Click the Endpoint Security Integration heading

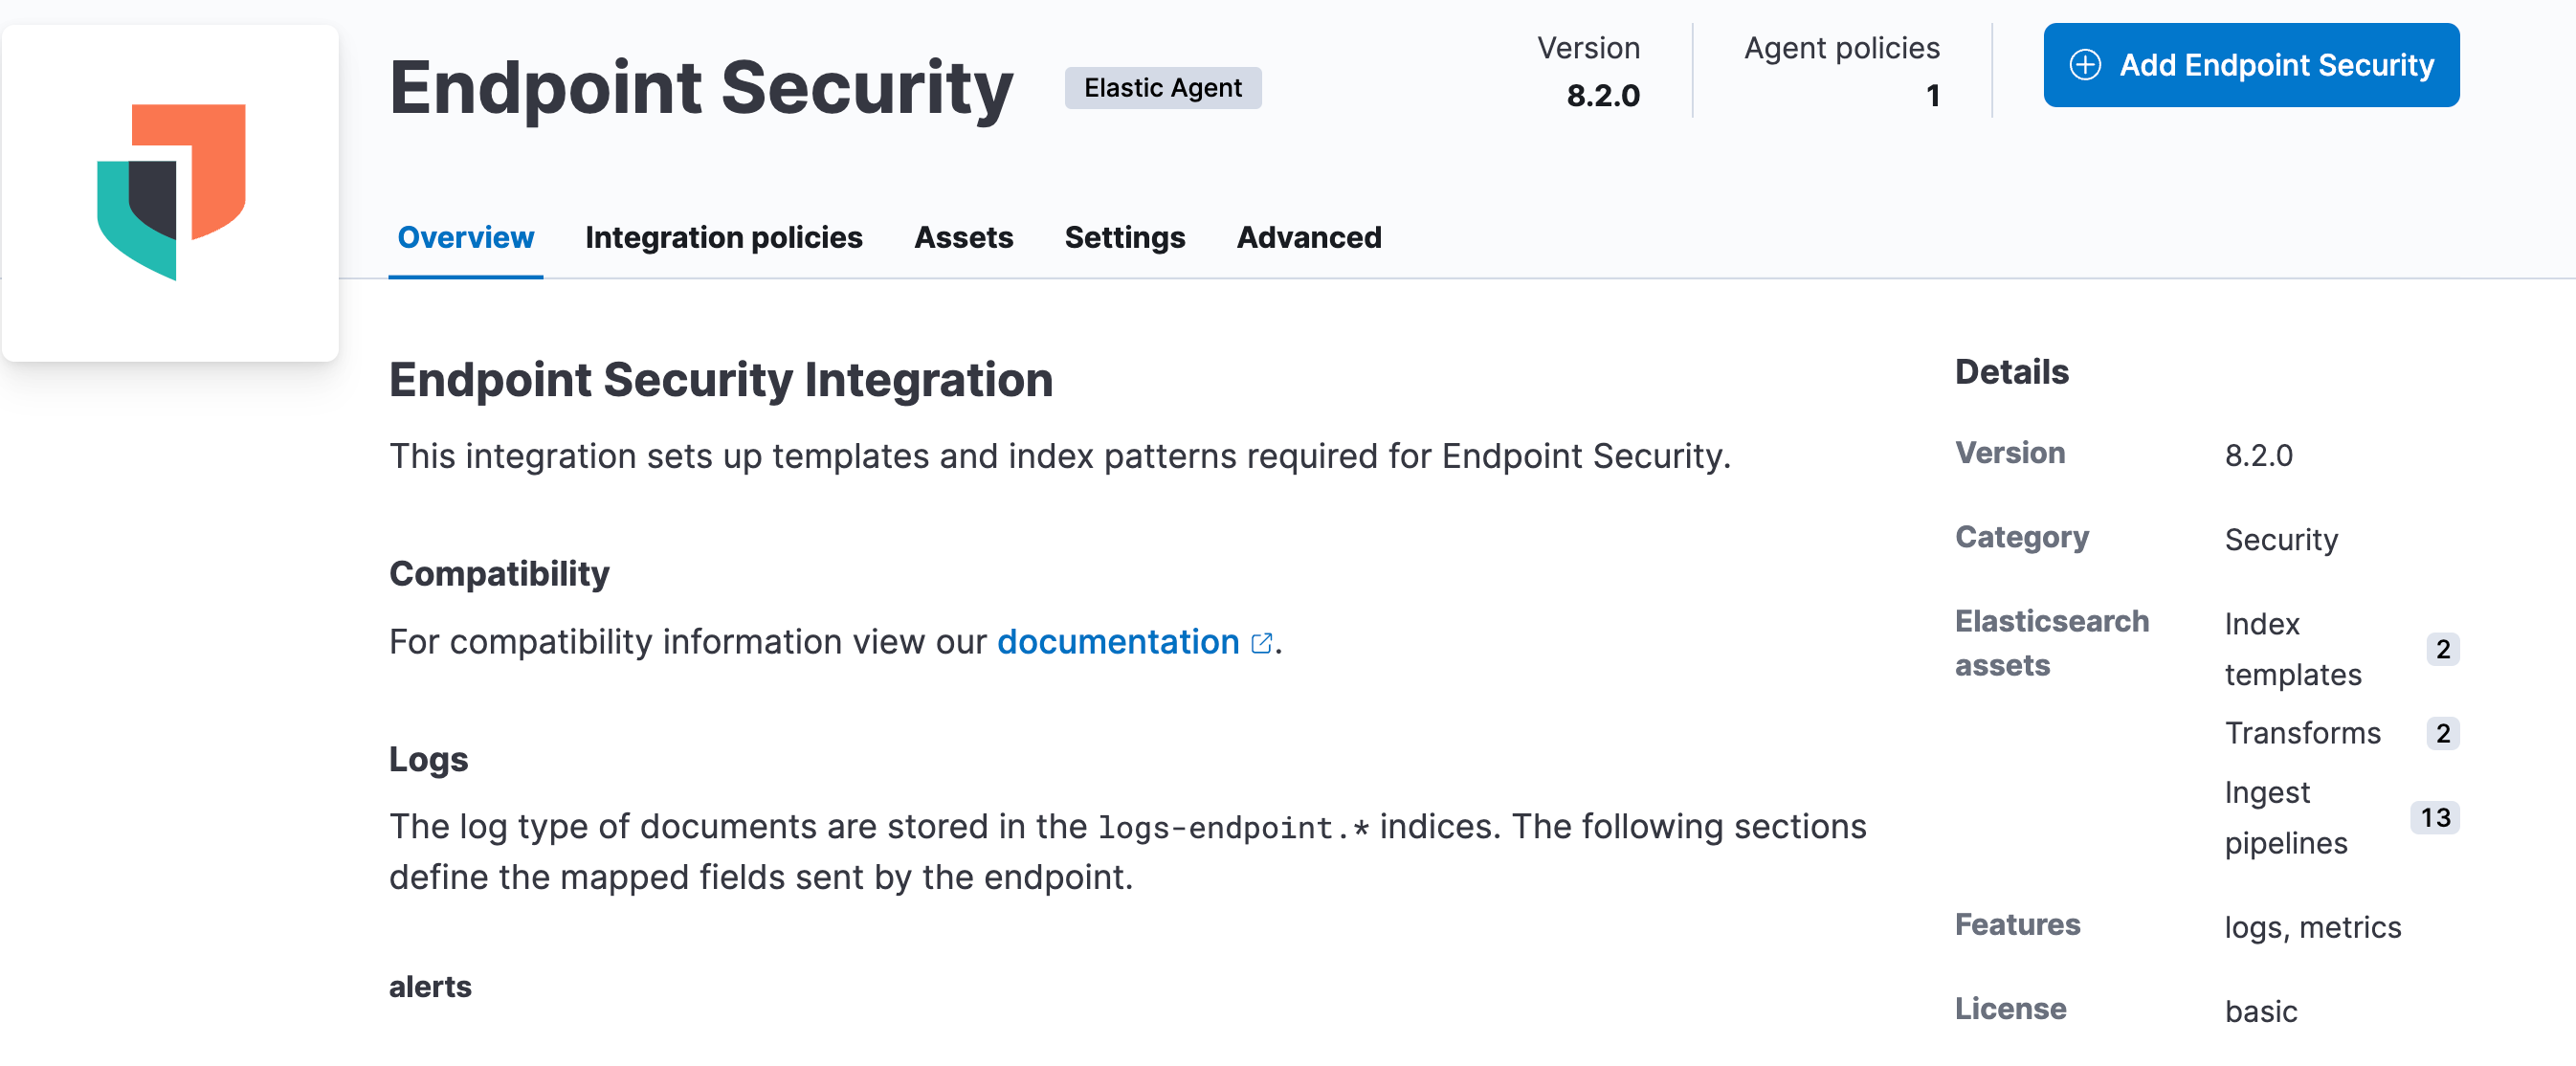coord(721,380)
